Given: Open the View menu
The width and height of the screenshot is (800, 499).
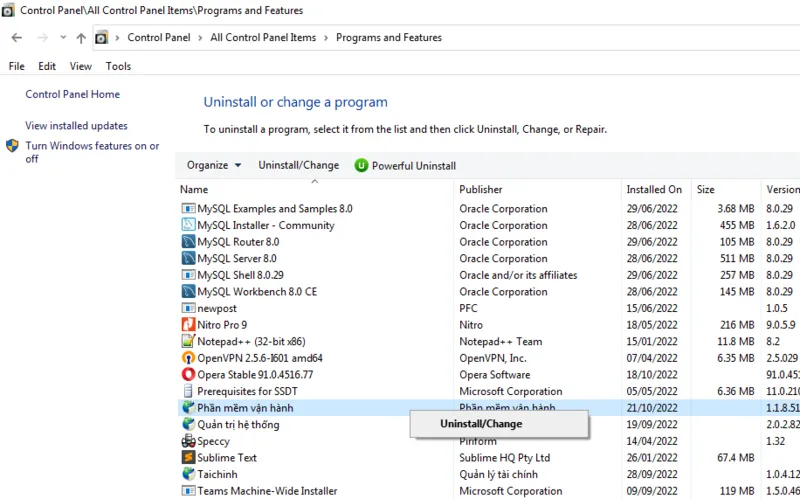Looking at the screenshot, I should (81, 66).
